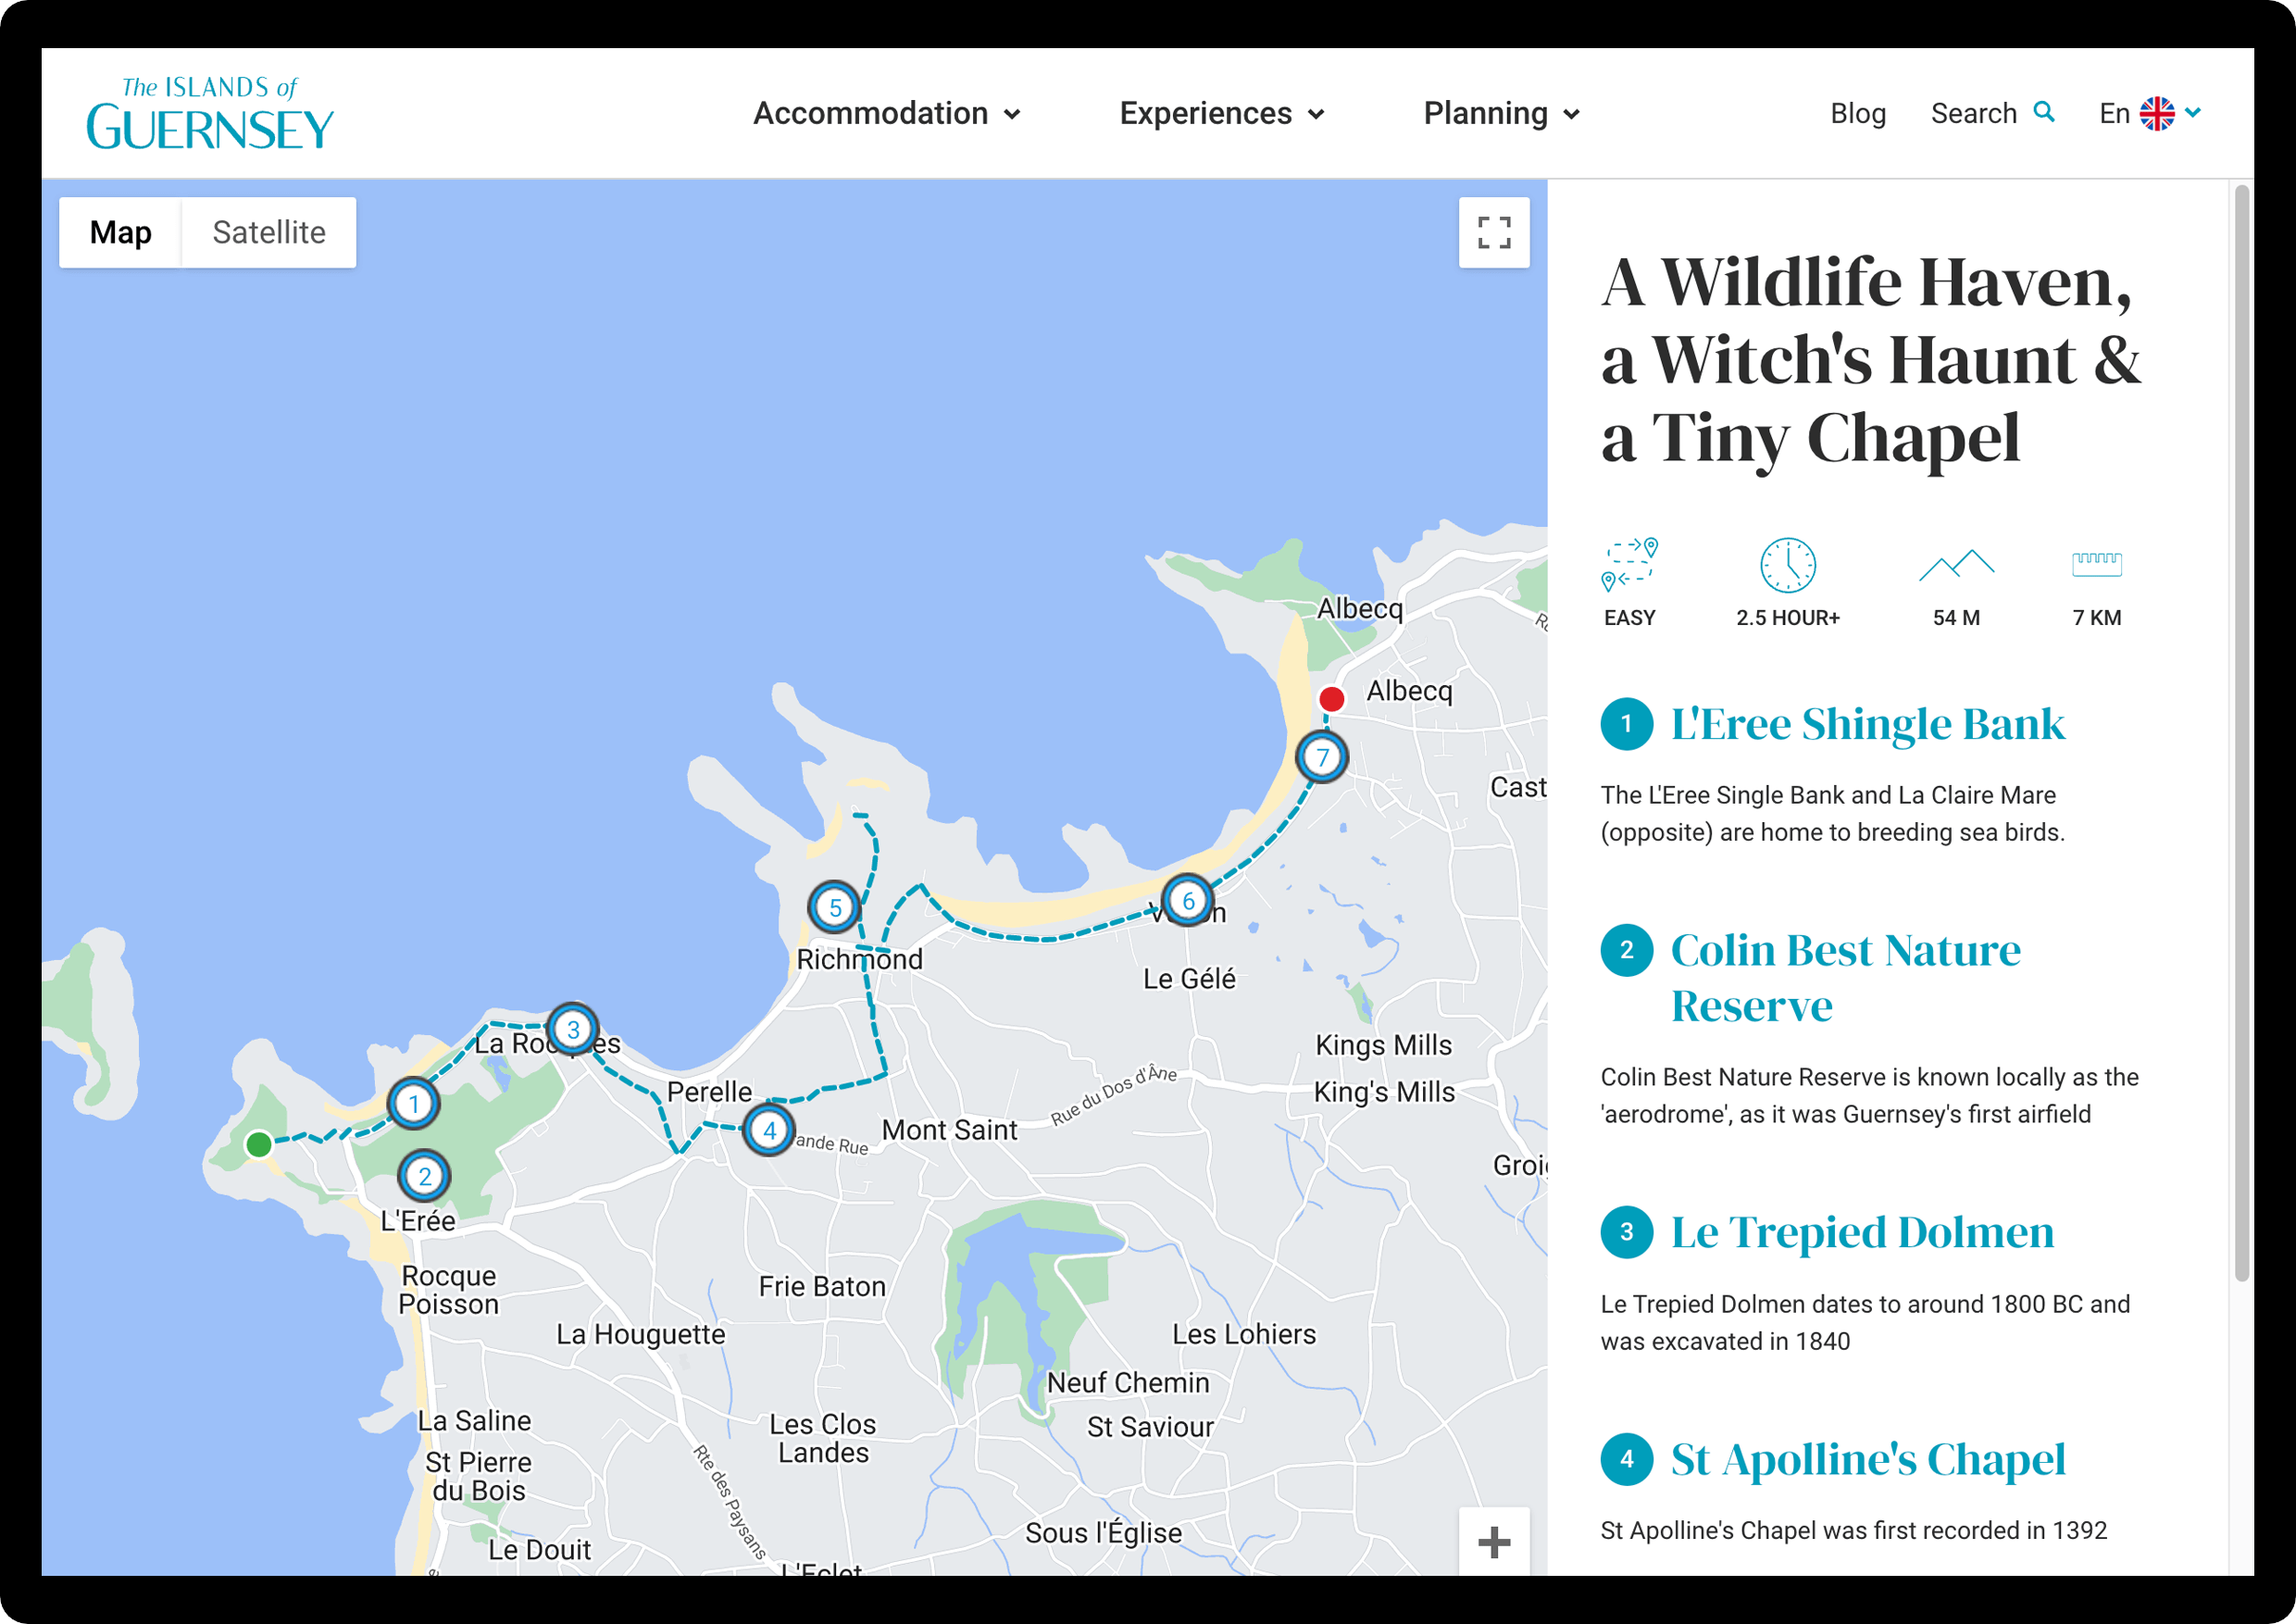2296x1624 pixels.
Task: Click the side panel vertical scrollbar
Action: (2241, 730)
